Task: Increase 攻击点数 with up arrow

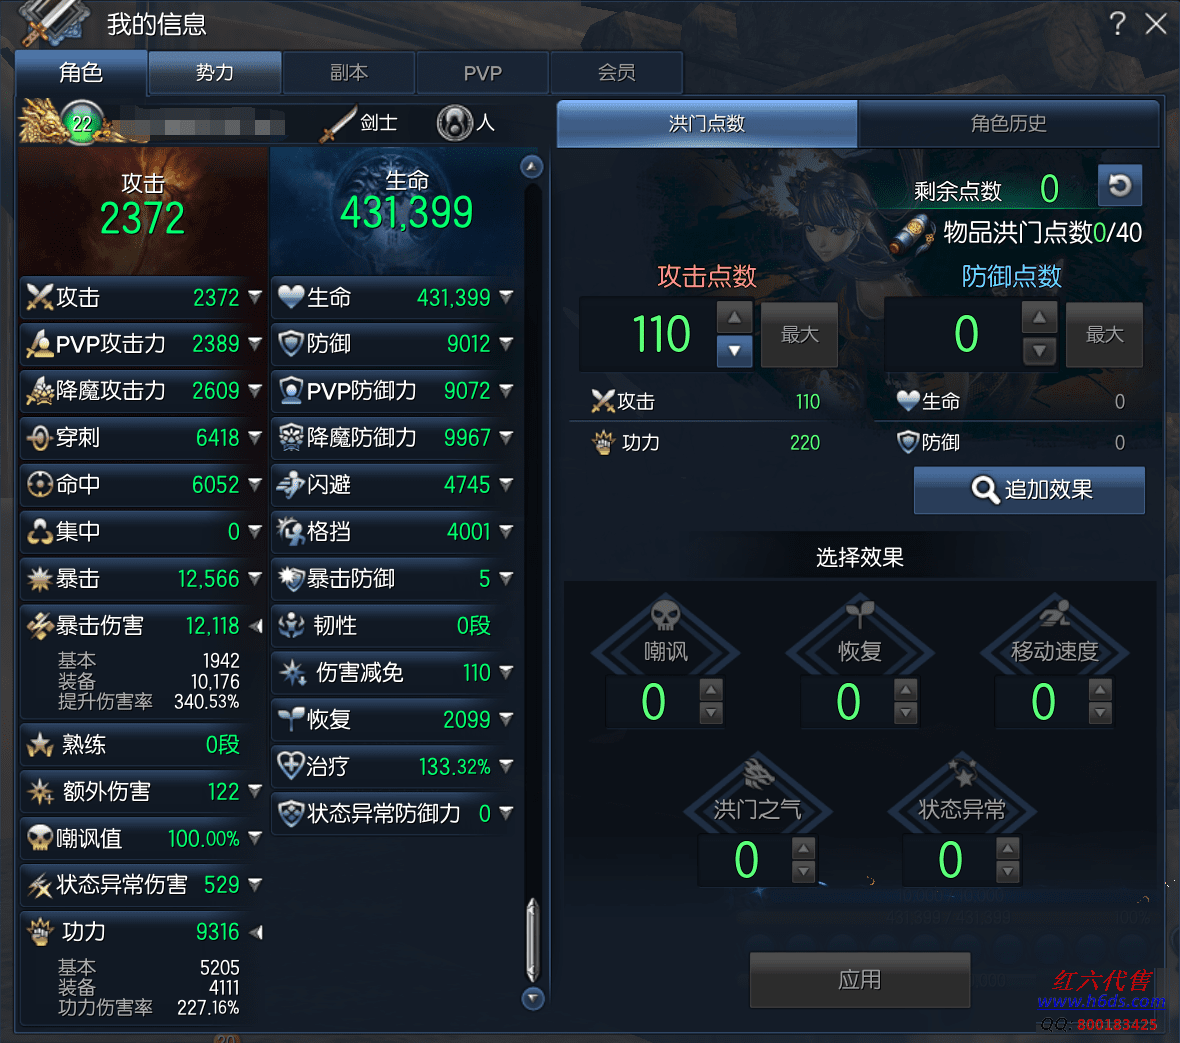Action: coord(734,318)
